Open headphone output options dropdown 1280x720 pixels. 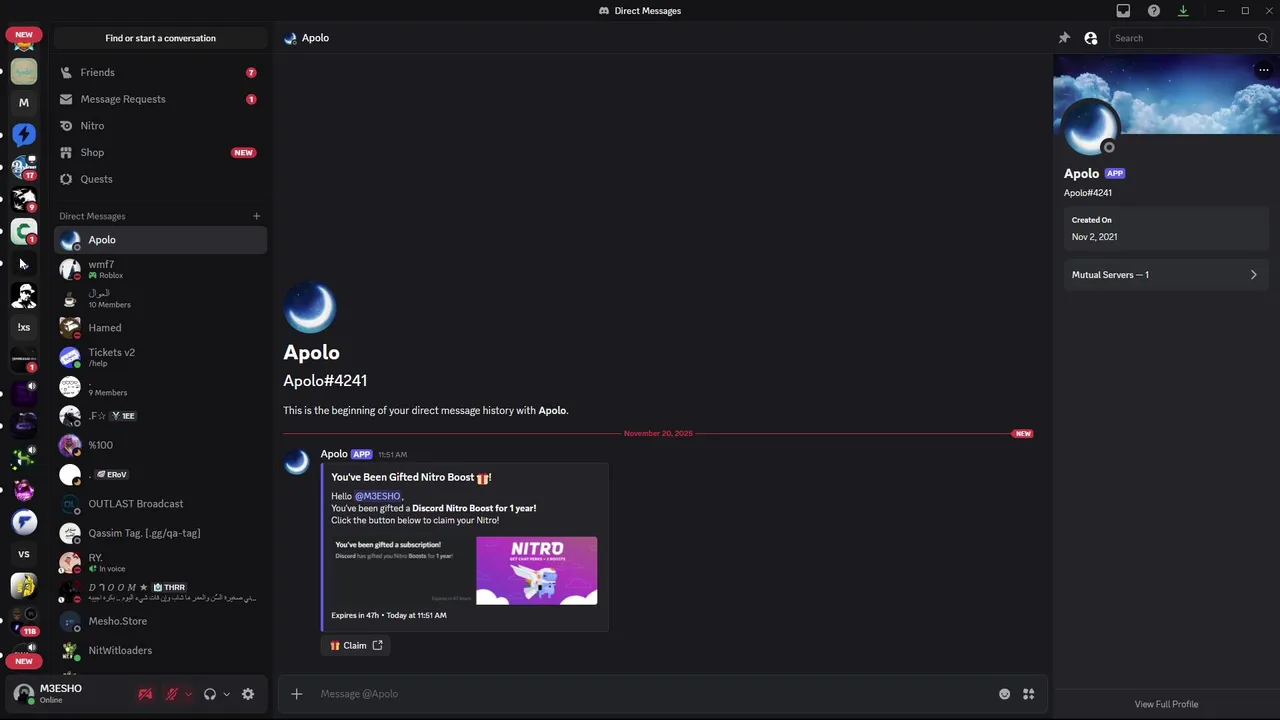pyautogui.click(x=227, y=694)
